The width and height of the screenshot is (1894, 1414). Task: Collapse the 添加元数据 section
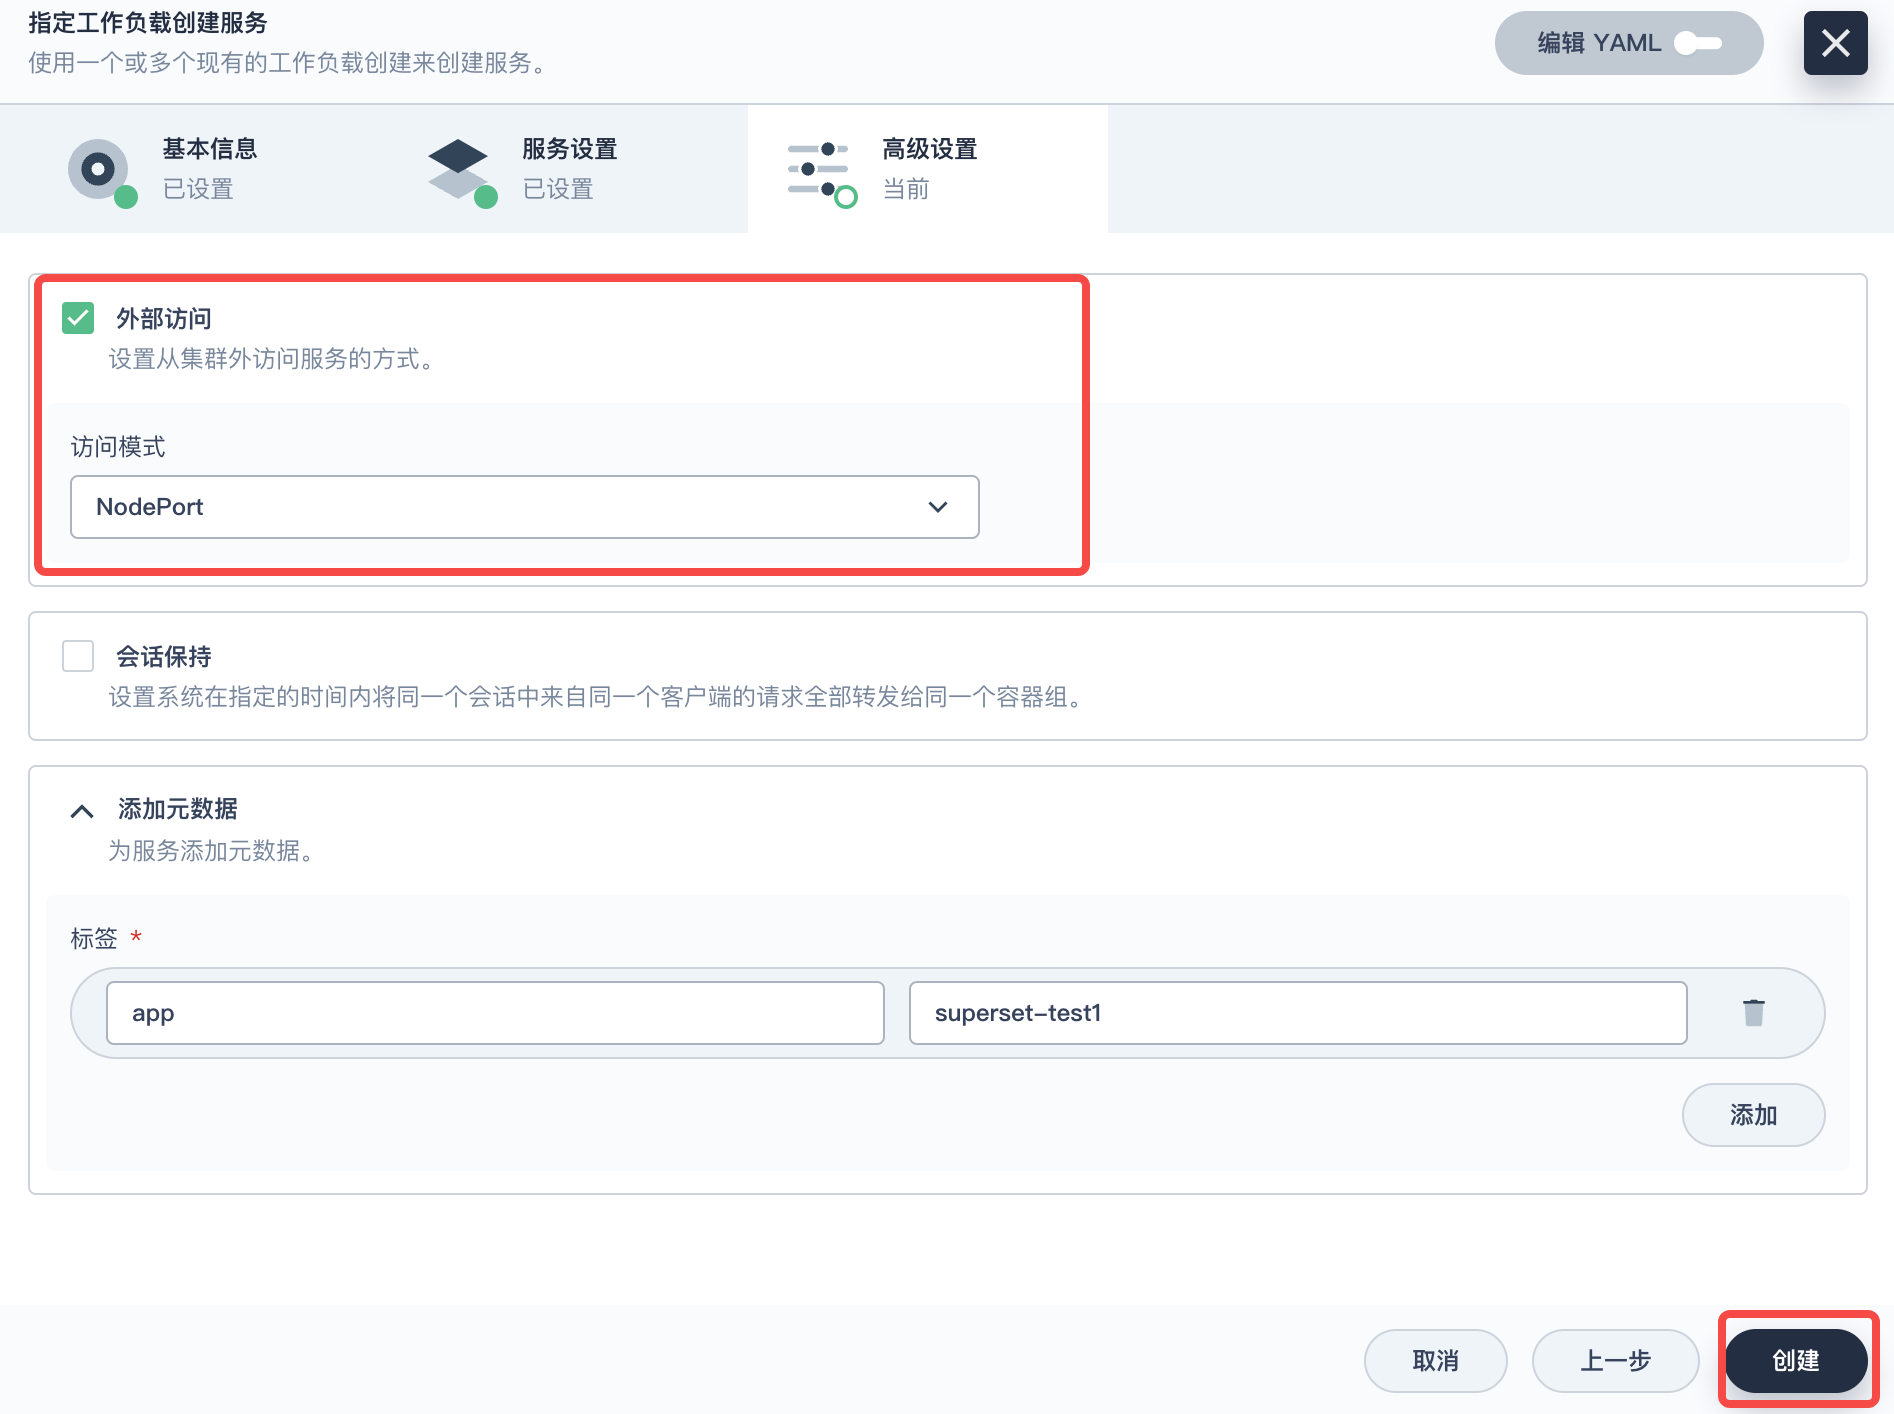pyautogui.click(x=82, y=810)
